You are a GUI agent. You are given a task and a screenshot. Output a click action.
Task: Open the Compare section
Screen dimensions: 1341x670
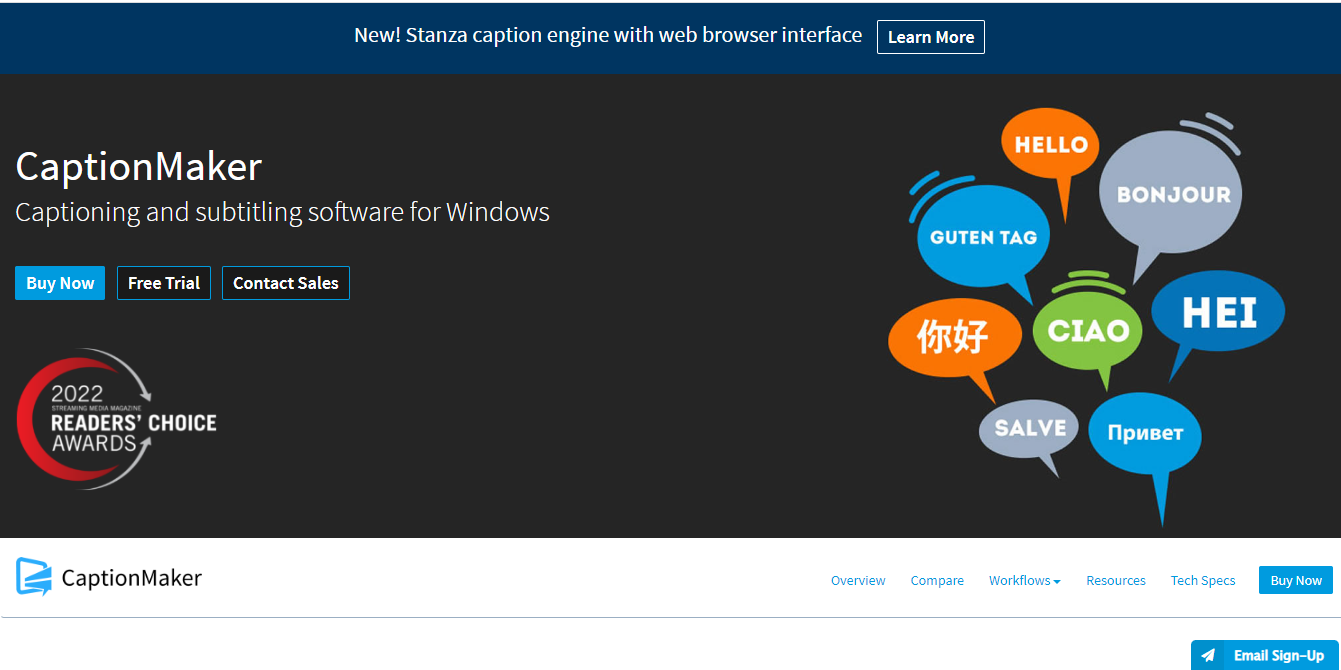tap(937, 580)
